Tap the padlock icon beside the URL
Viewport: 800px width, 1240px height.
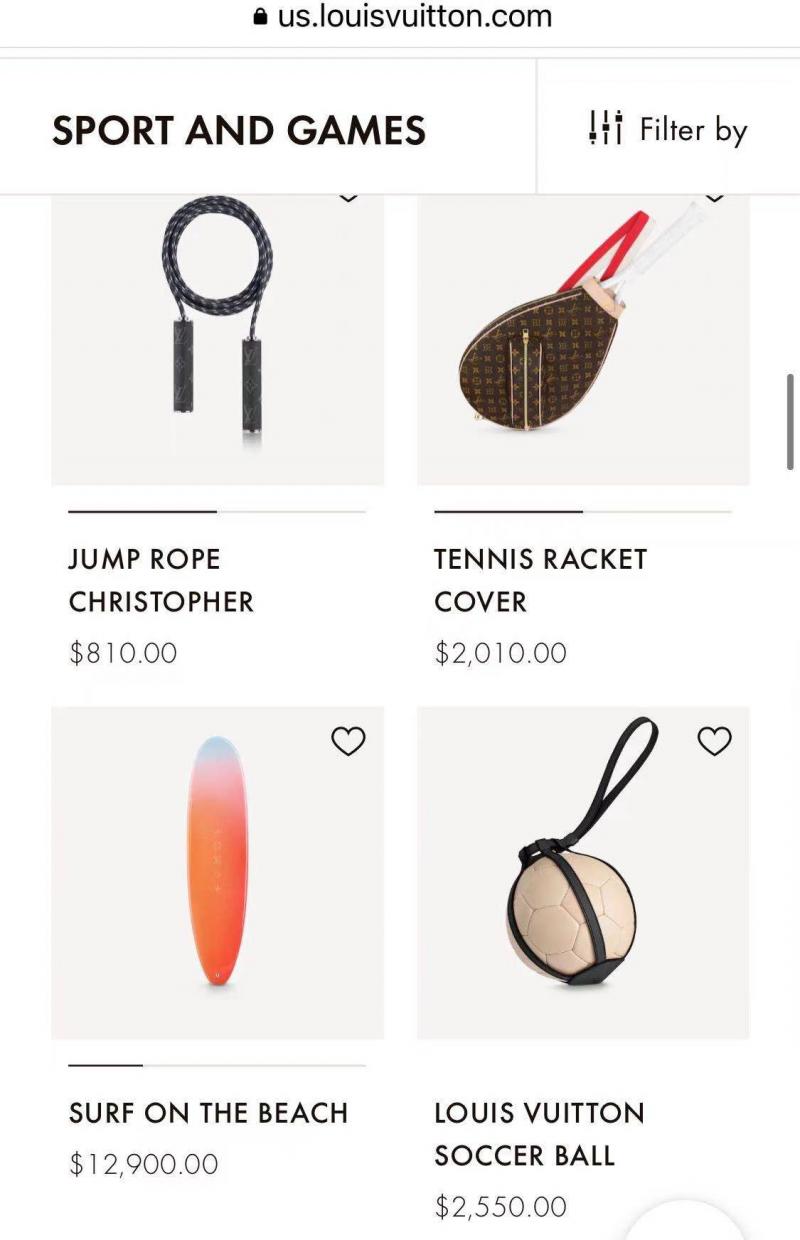point(261,17)
